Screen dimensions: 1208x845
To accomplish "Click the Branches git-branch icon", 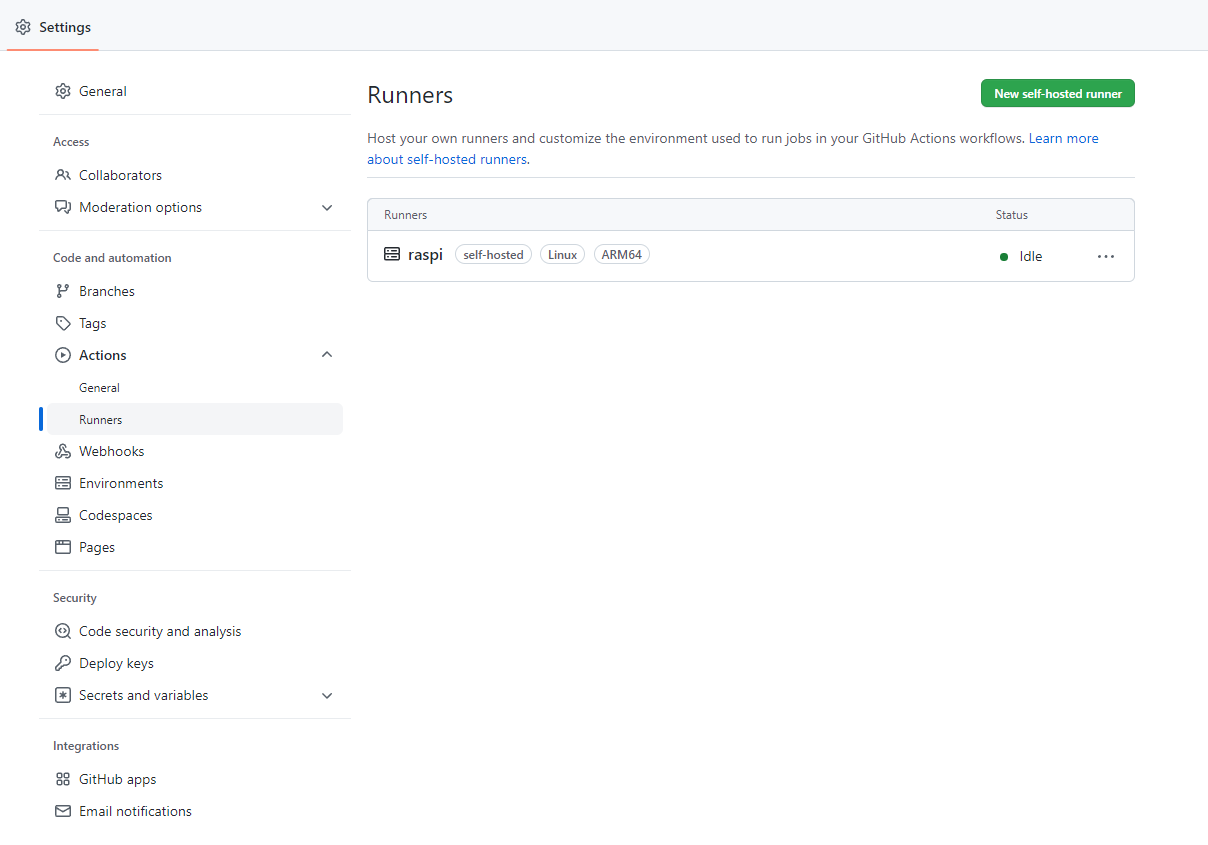I will coord(63,291).
